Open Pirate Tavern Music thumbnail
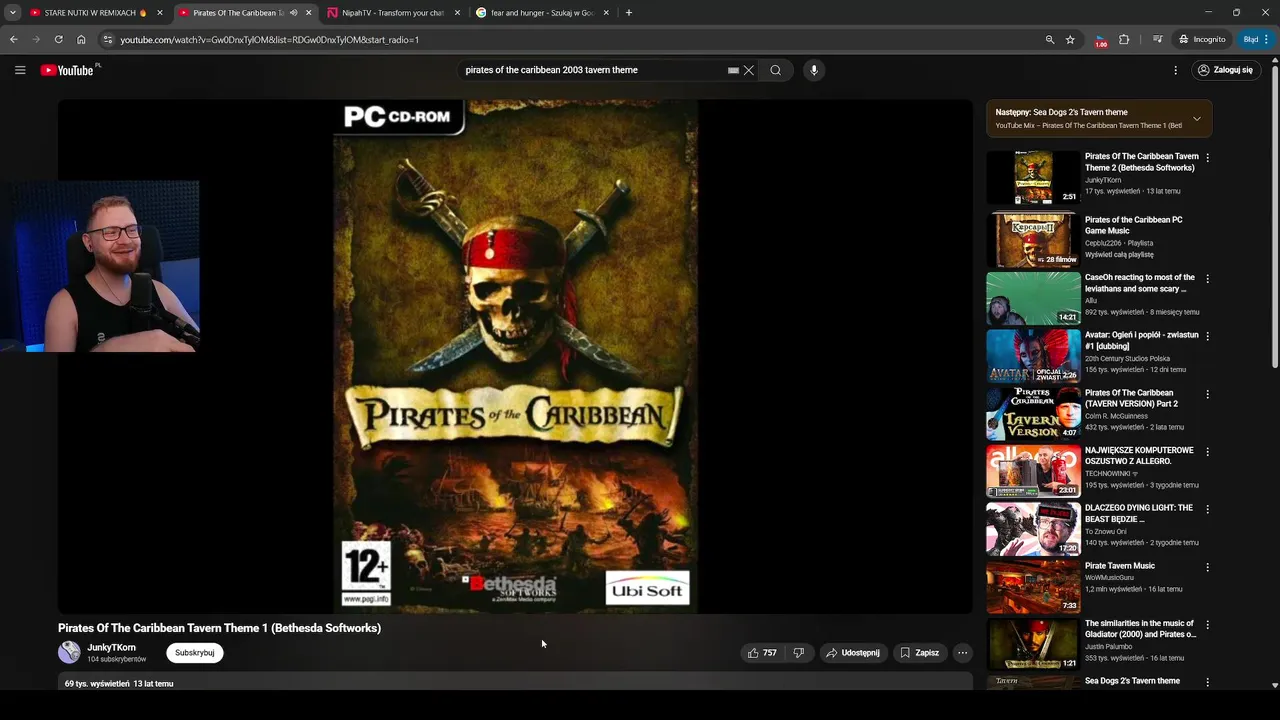 [1033, 587]
